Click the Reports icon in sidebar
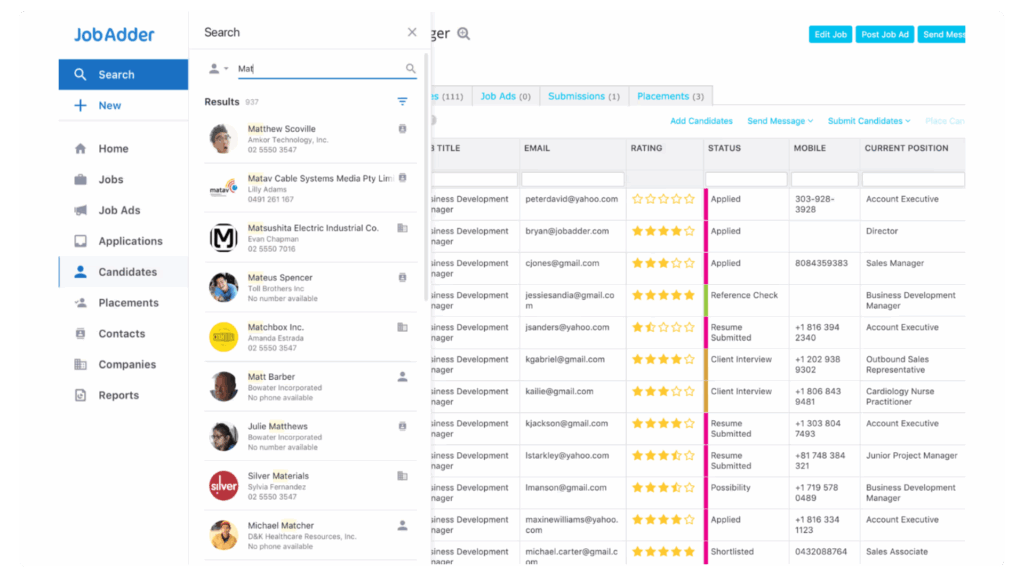 click(80, 395)
